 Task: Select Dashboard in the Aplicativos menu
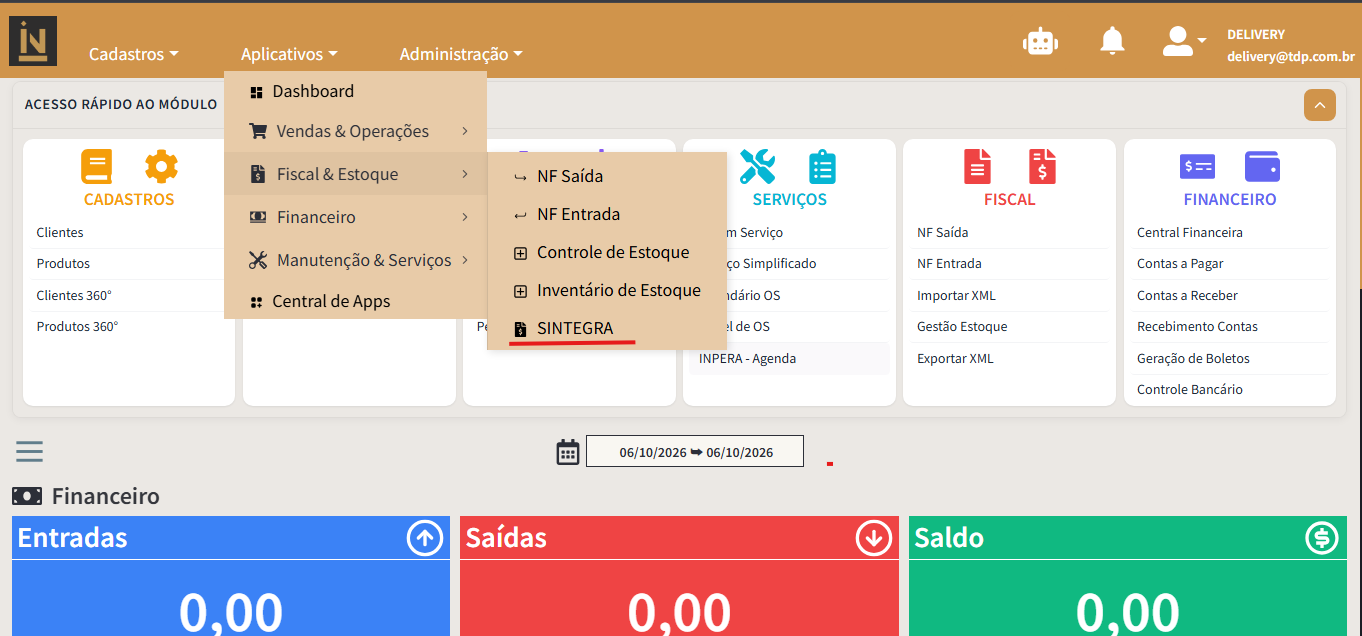click(x=355, y=91)
